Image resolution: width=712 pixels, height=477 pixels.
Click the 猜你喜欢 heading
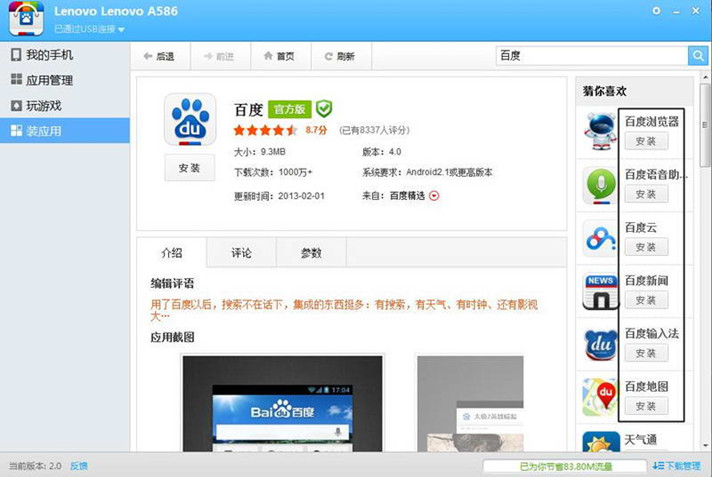604,91
